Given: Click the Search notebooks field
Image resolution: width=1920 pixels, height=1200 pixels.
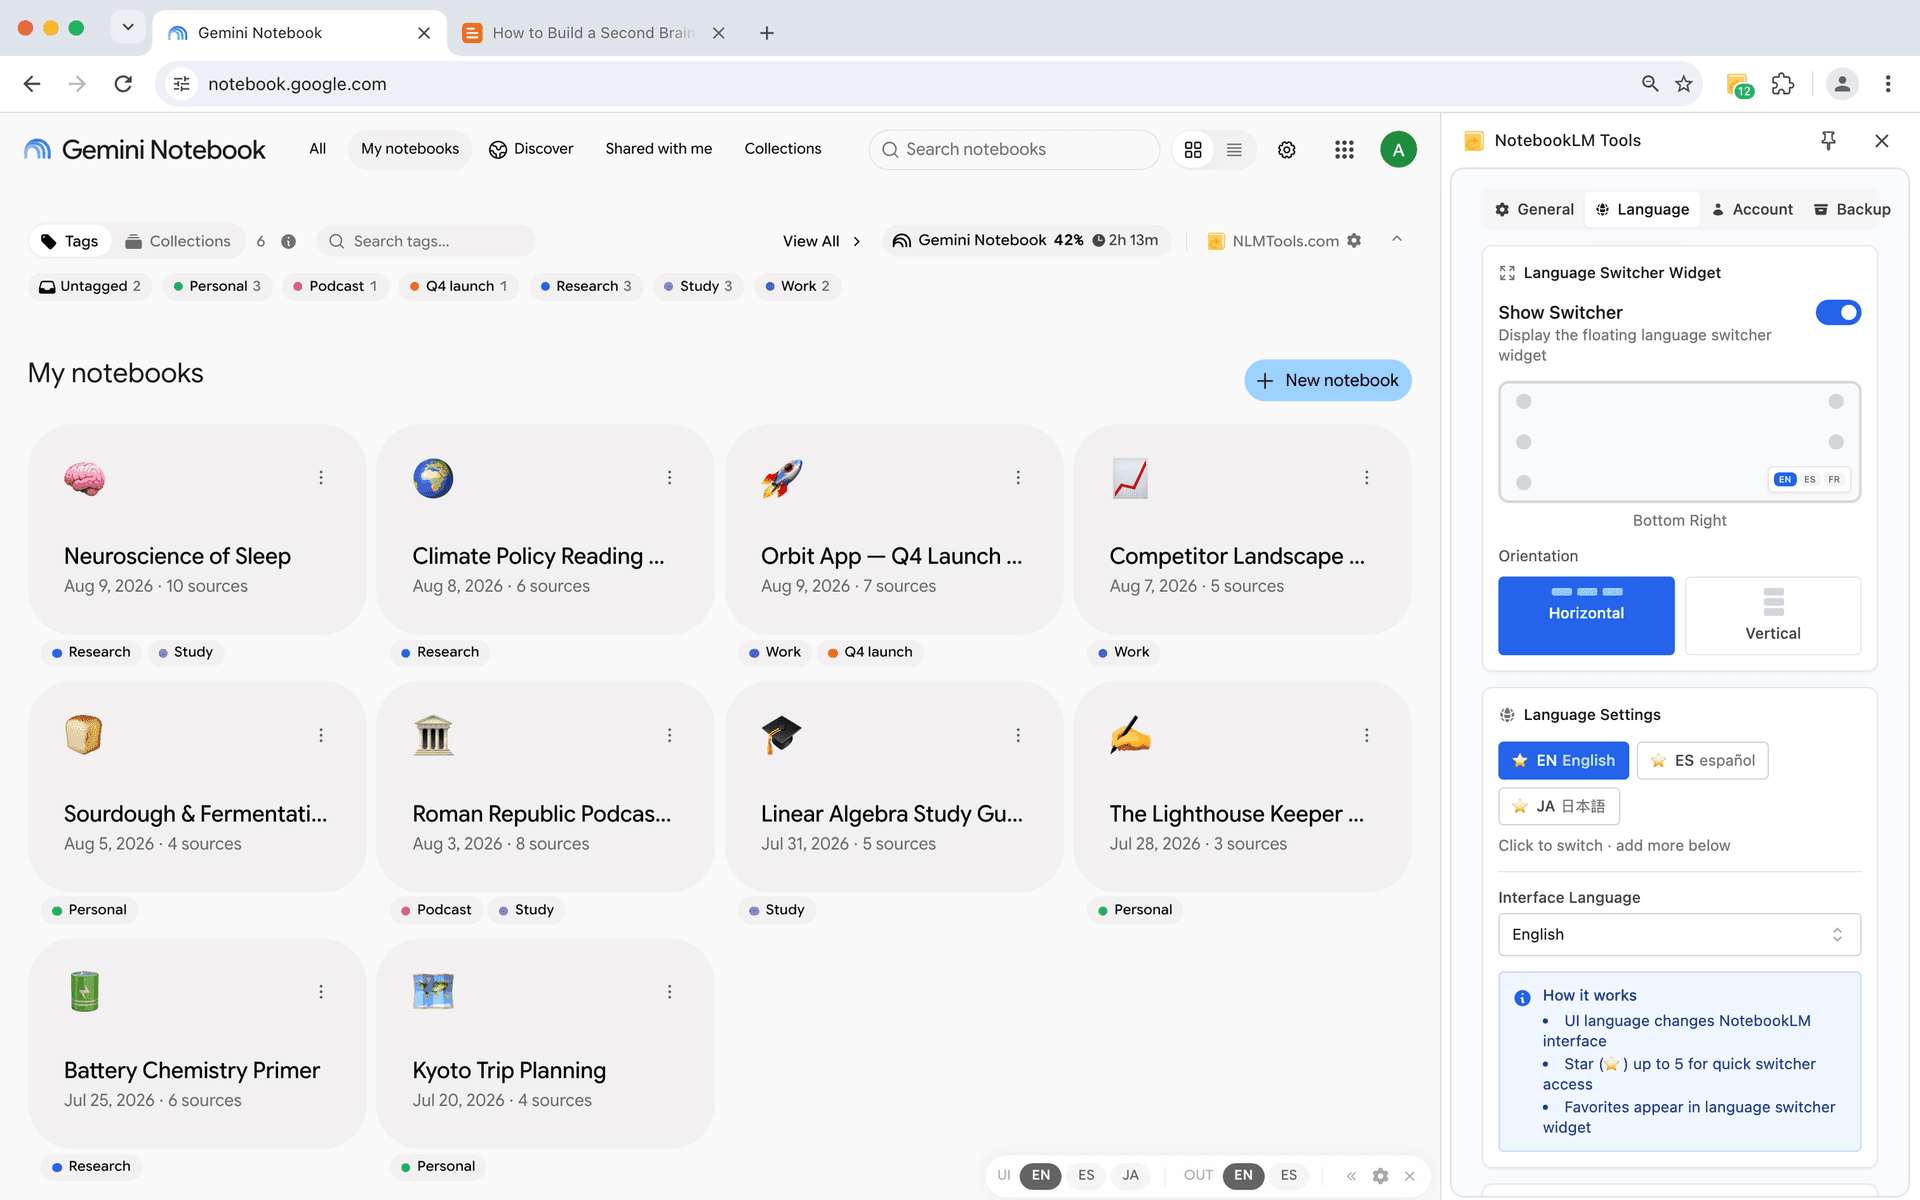Looking at the screenshot, I should 1014,150.
